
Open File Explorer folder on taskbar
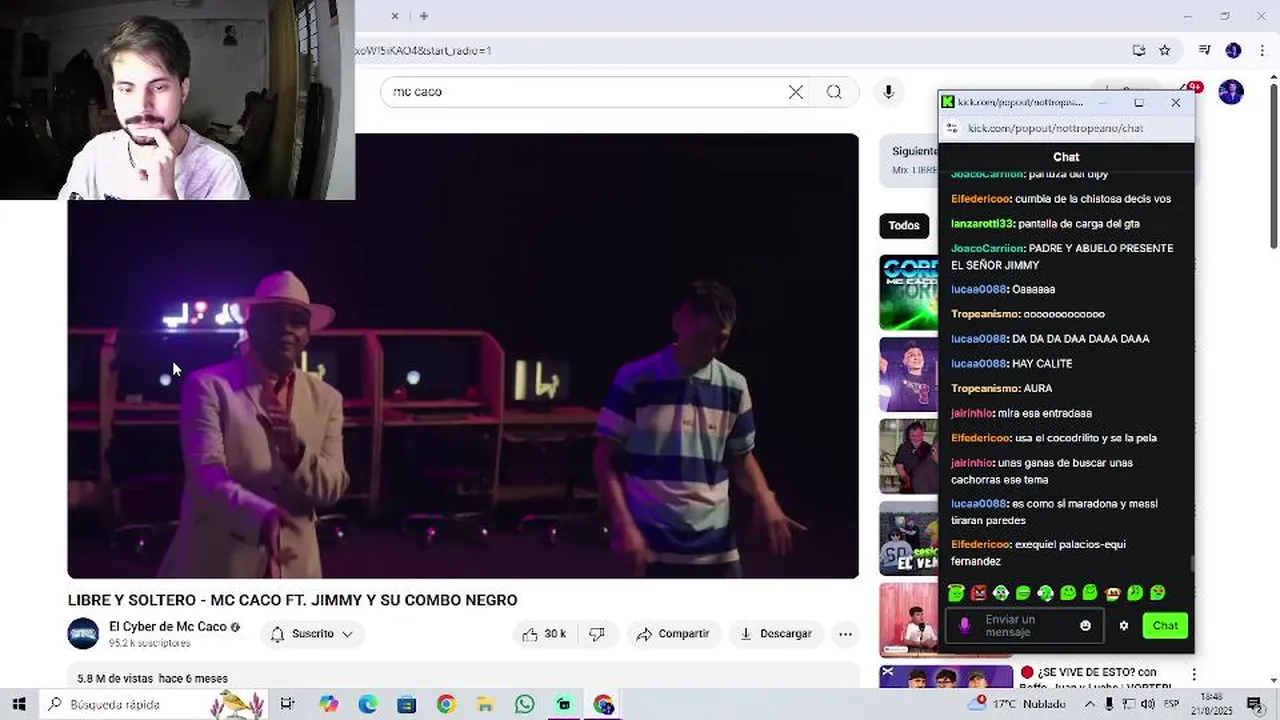tap(485, 704)
